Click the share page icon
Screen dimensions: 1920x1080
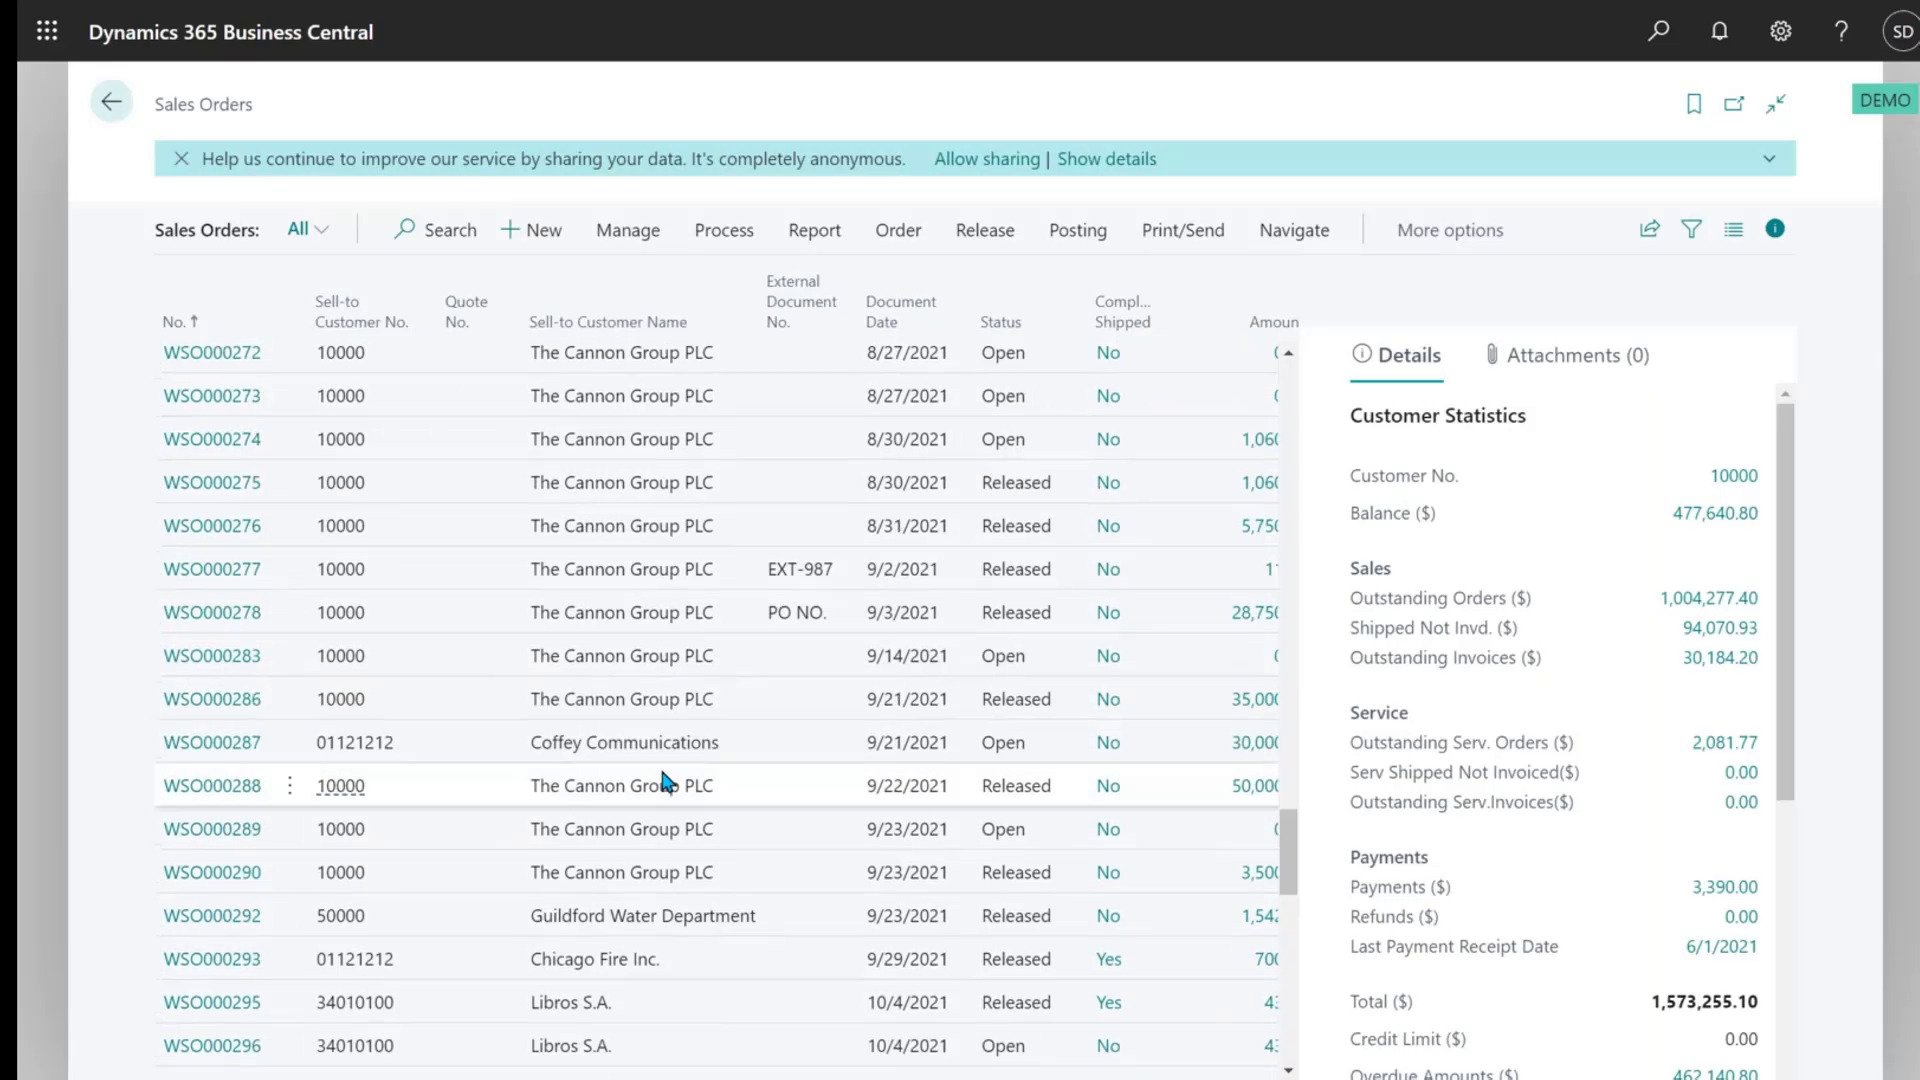coord(1649,229)
